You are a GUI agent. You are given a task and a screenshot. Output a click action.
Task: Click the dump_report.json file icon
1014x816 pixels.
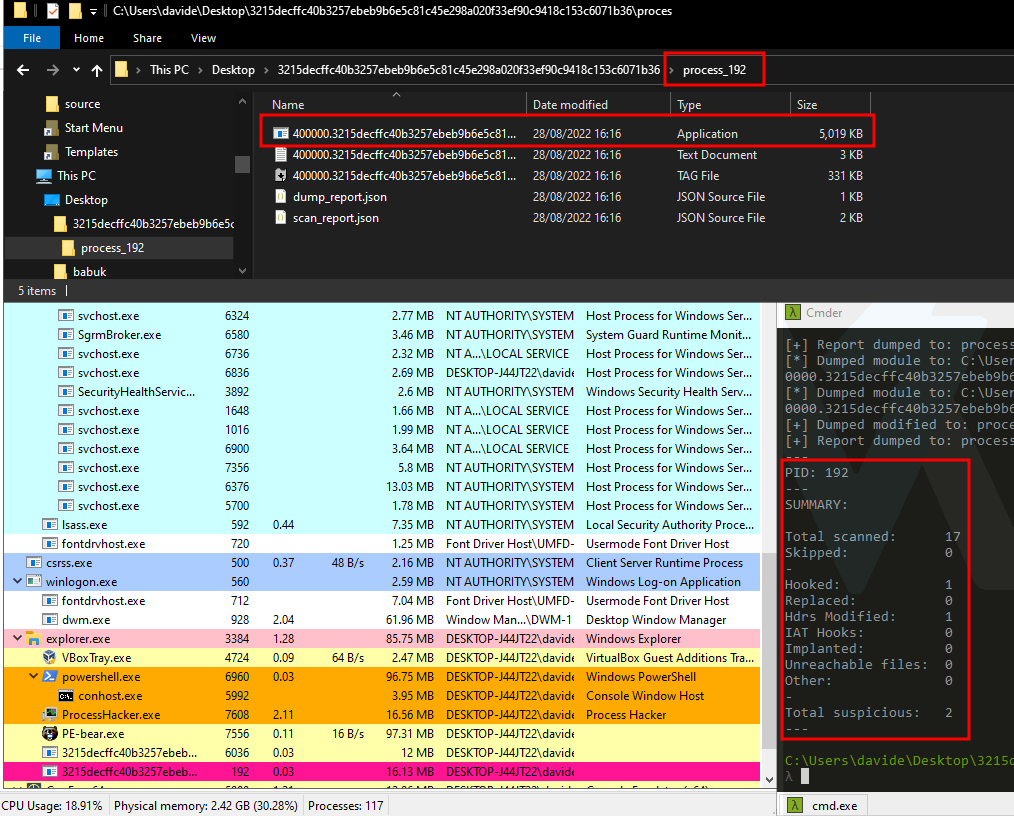pyautogui.click(x=281, y=197)
